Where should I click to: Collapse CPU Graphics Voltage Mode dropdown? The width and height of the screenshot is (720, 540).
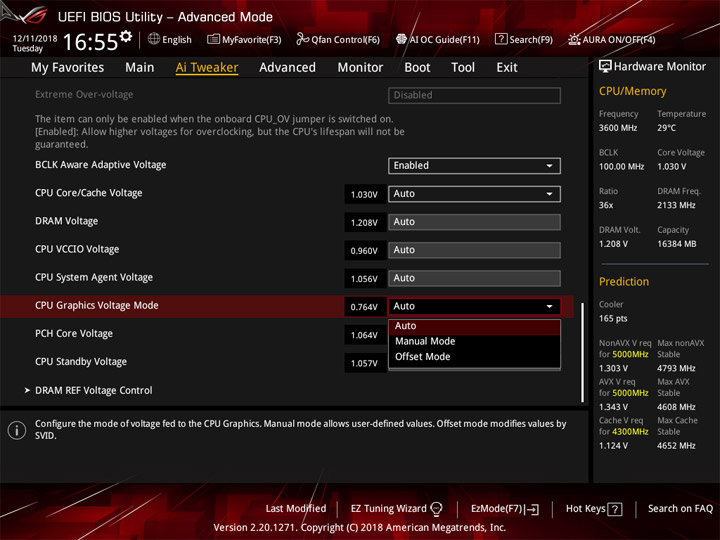[x=474, y=306]
